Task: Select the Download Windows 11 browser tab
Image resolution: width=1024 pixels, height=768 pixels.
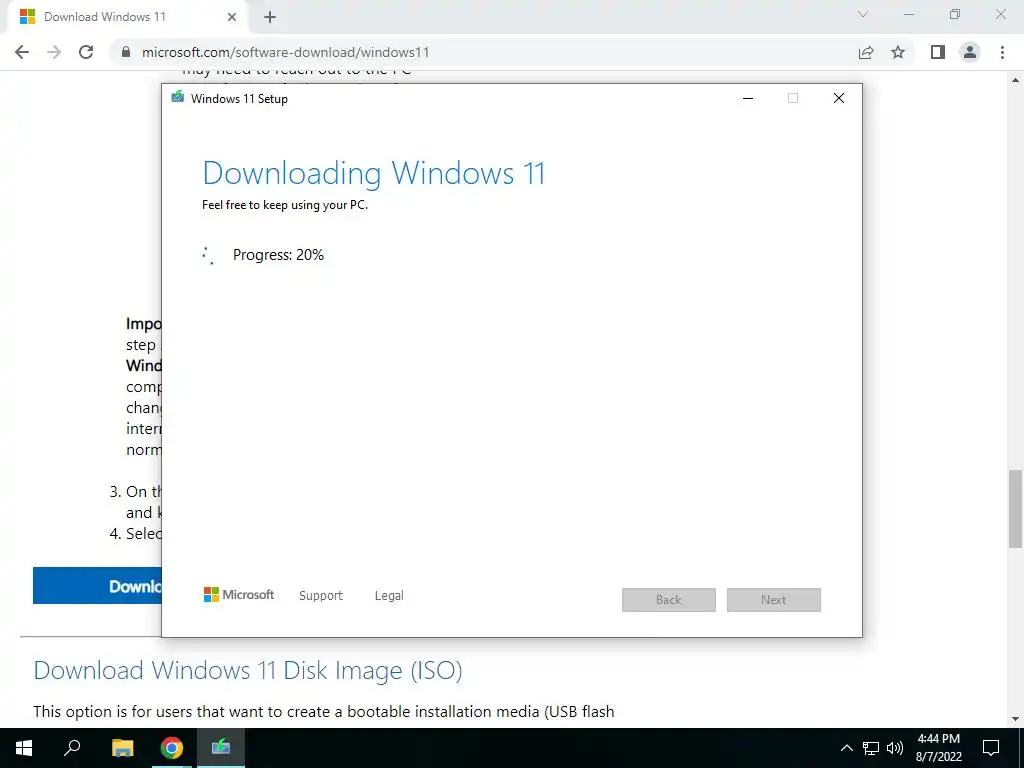Action: pyautogui.click(x=127, y=18)
